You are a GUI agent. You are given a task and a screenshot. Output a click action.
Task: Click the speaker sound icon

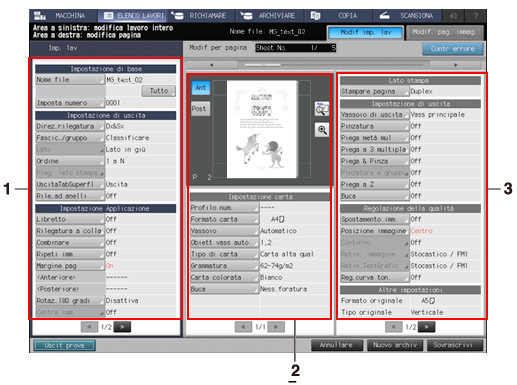click(453, 16)
